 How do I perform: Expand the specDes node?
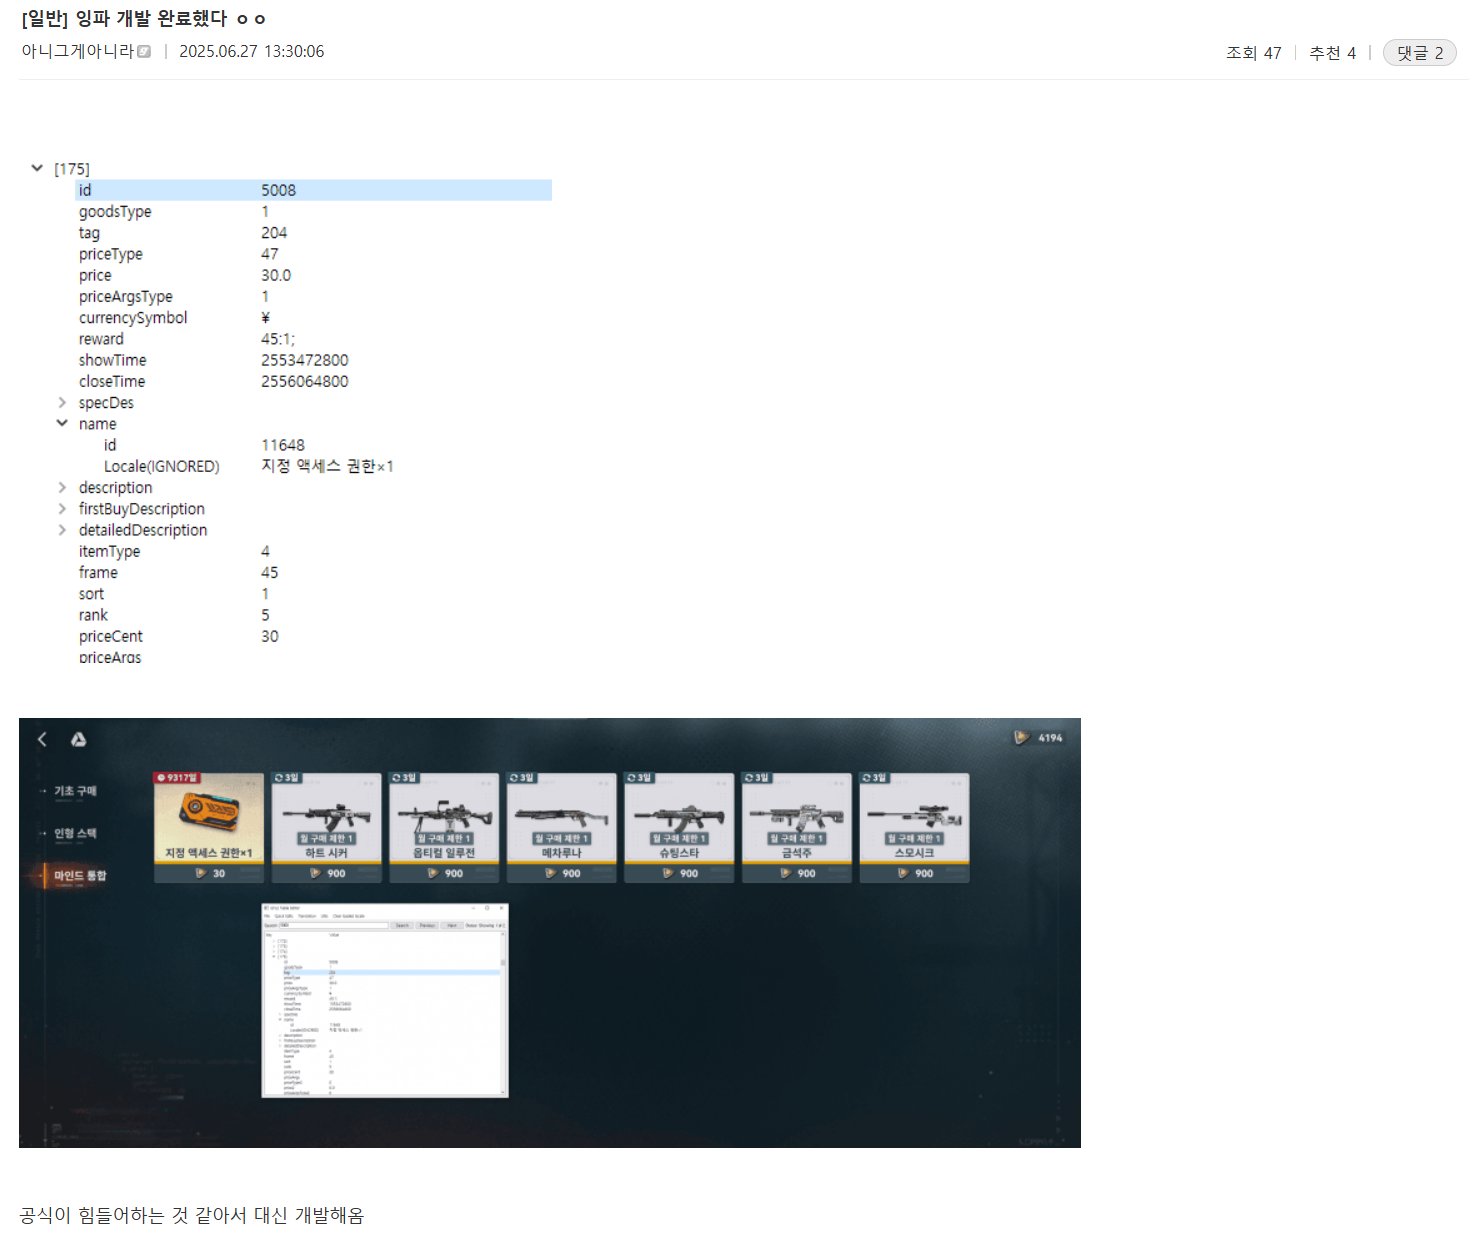(62, 403)
